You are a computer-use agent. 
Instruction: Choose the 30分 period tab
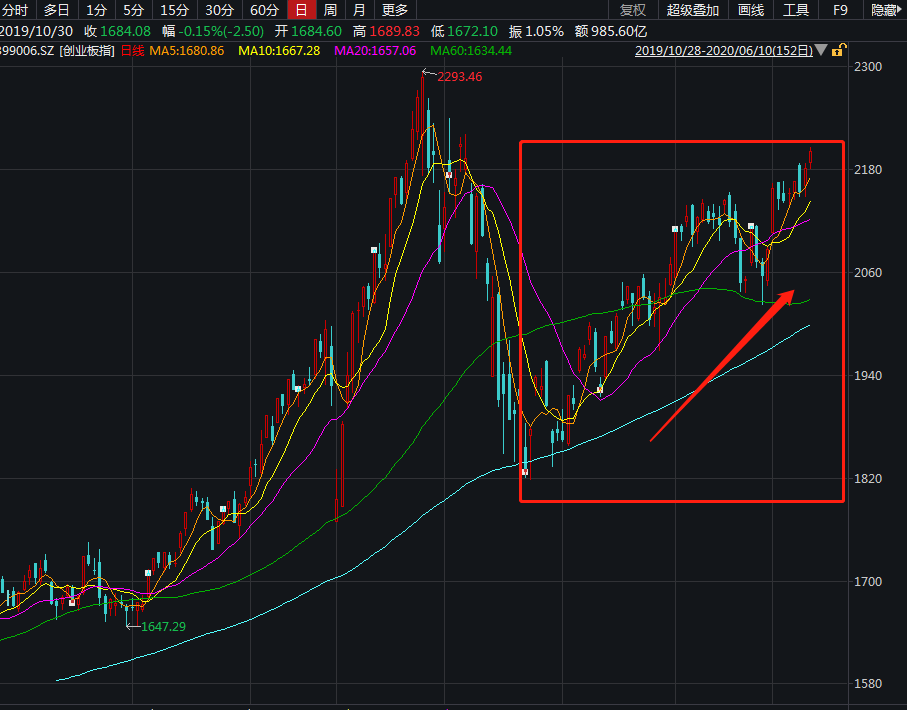pos(219,10)
